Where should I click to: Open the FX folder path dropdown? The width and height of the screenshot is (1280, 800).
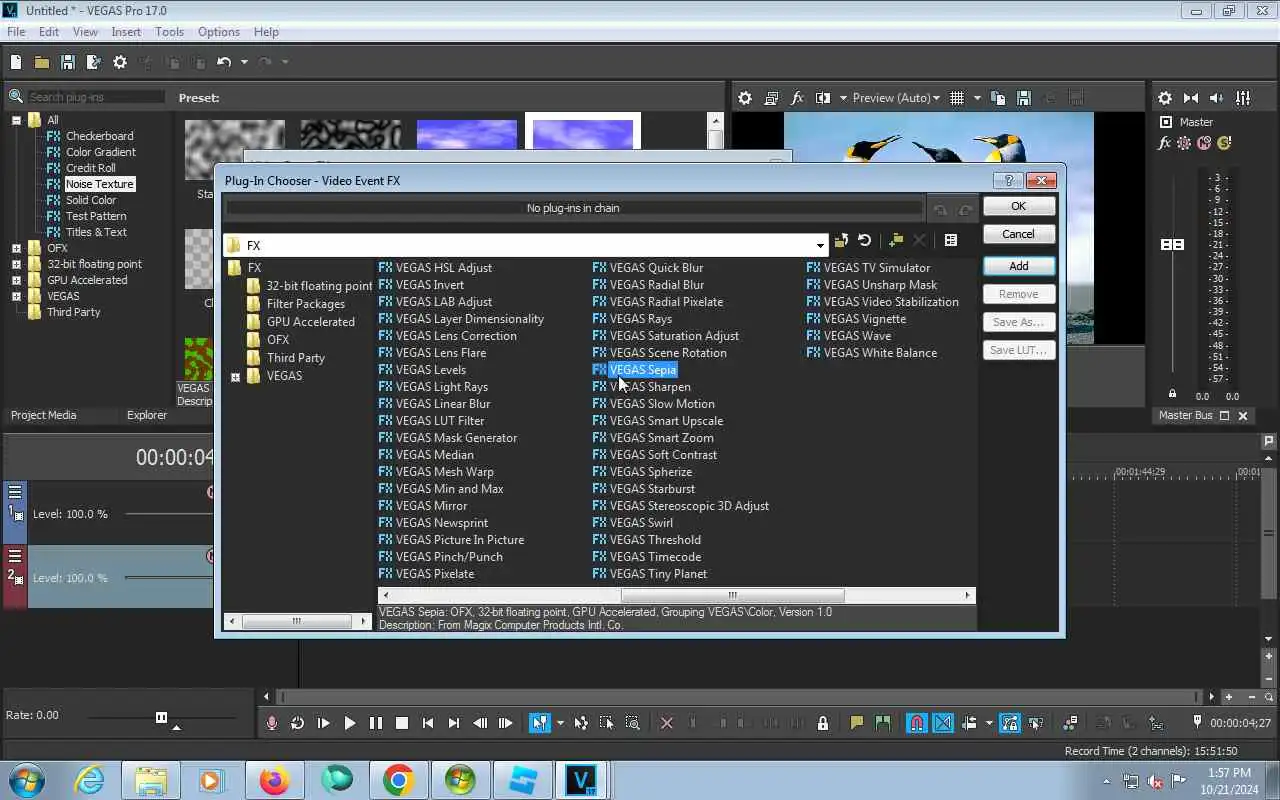(x=820, y=245)
